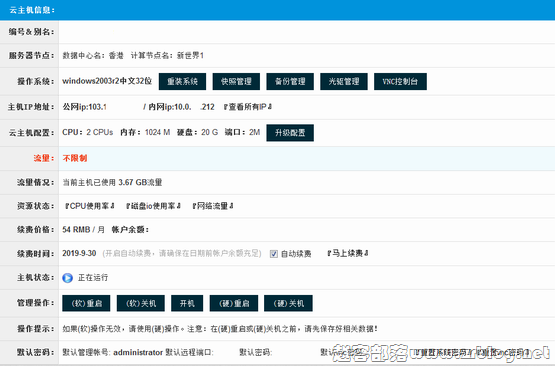Click the 不限制 traffic value text
Screen dimensions: 555x366
point(75,158)
